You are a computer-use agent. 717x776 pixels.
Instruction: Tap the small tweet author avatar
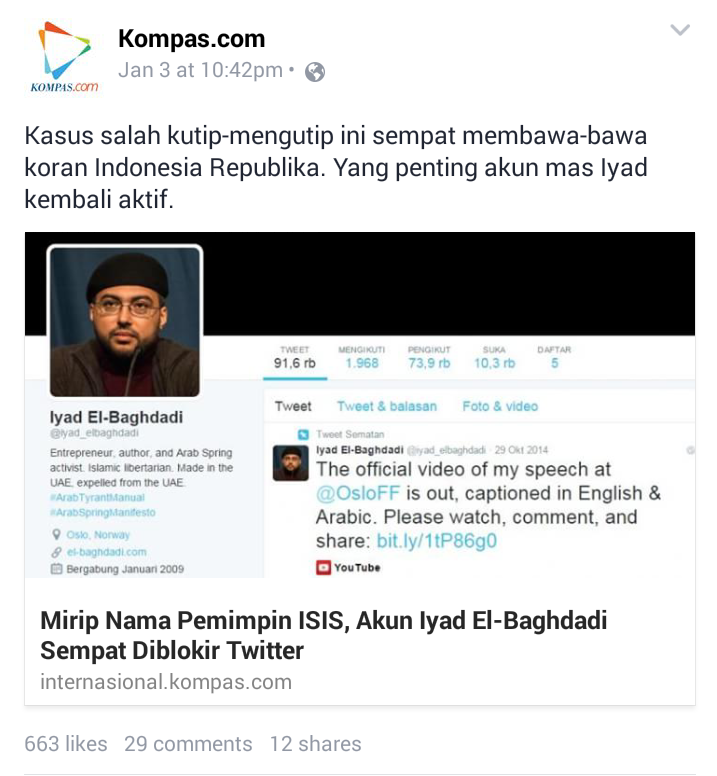[x=290, y=463]
